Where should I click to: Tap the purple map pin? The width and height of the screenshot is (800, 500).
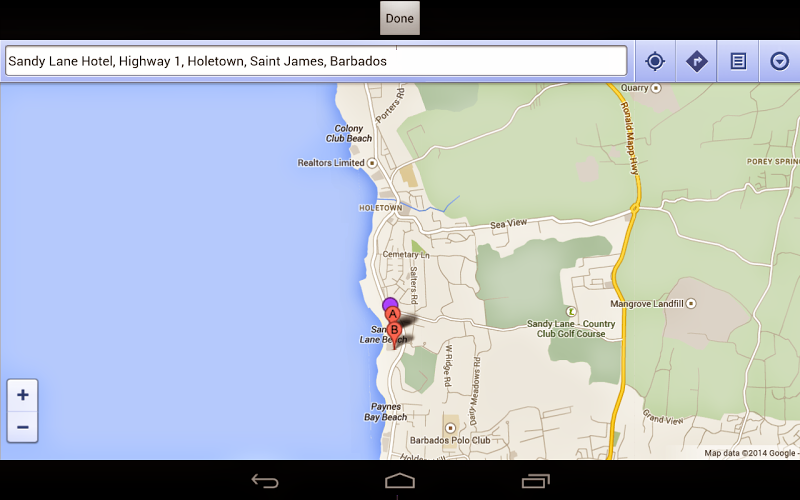(x=390, y=305)
